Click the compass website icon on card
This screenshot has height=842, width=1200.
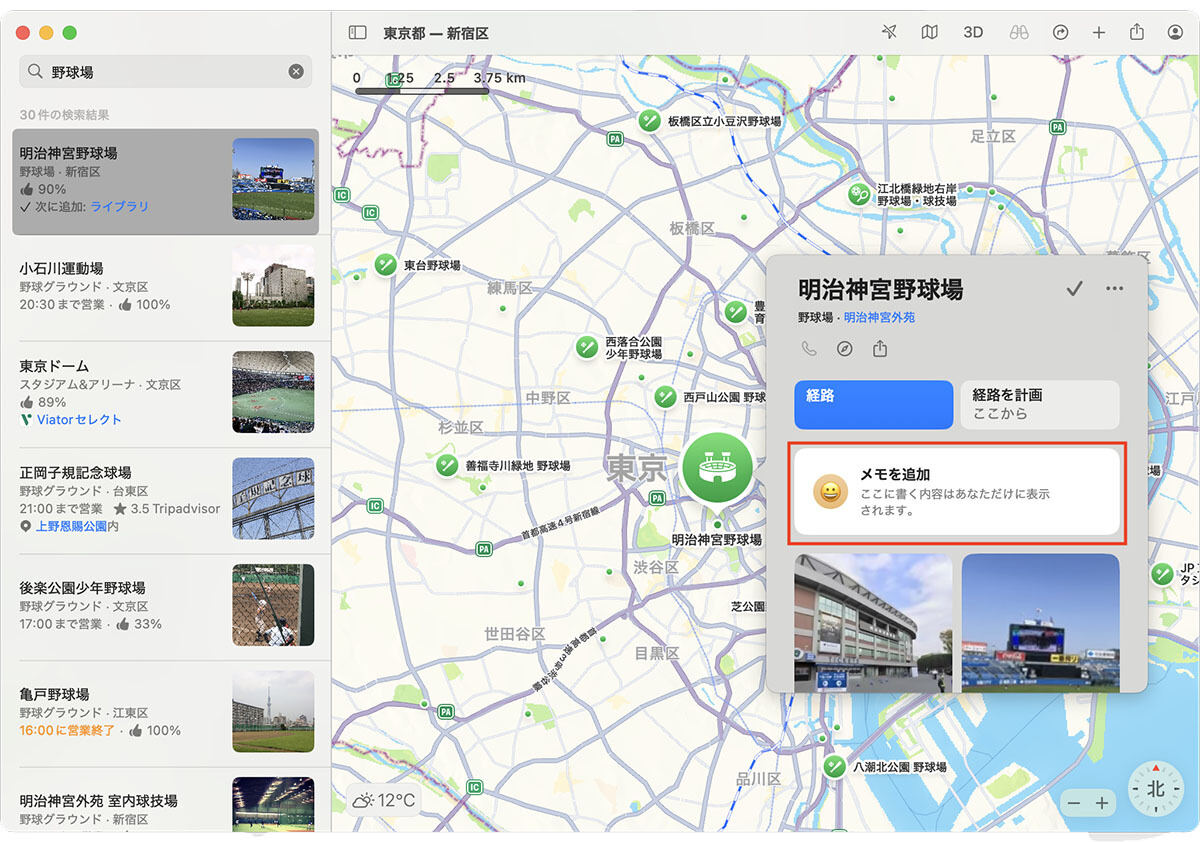[845, 349]
